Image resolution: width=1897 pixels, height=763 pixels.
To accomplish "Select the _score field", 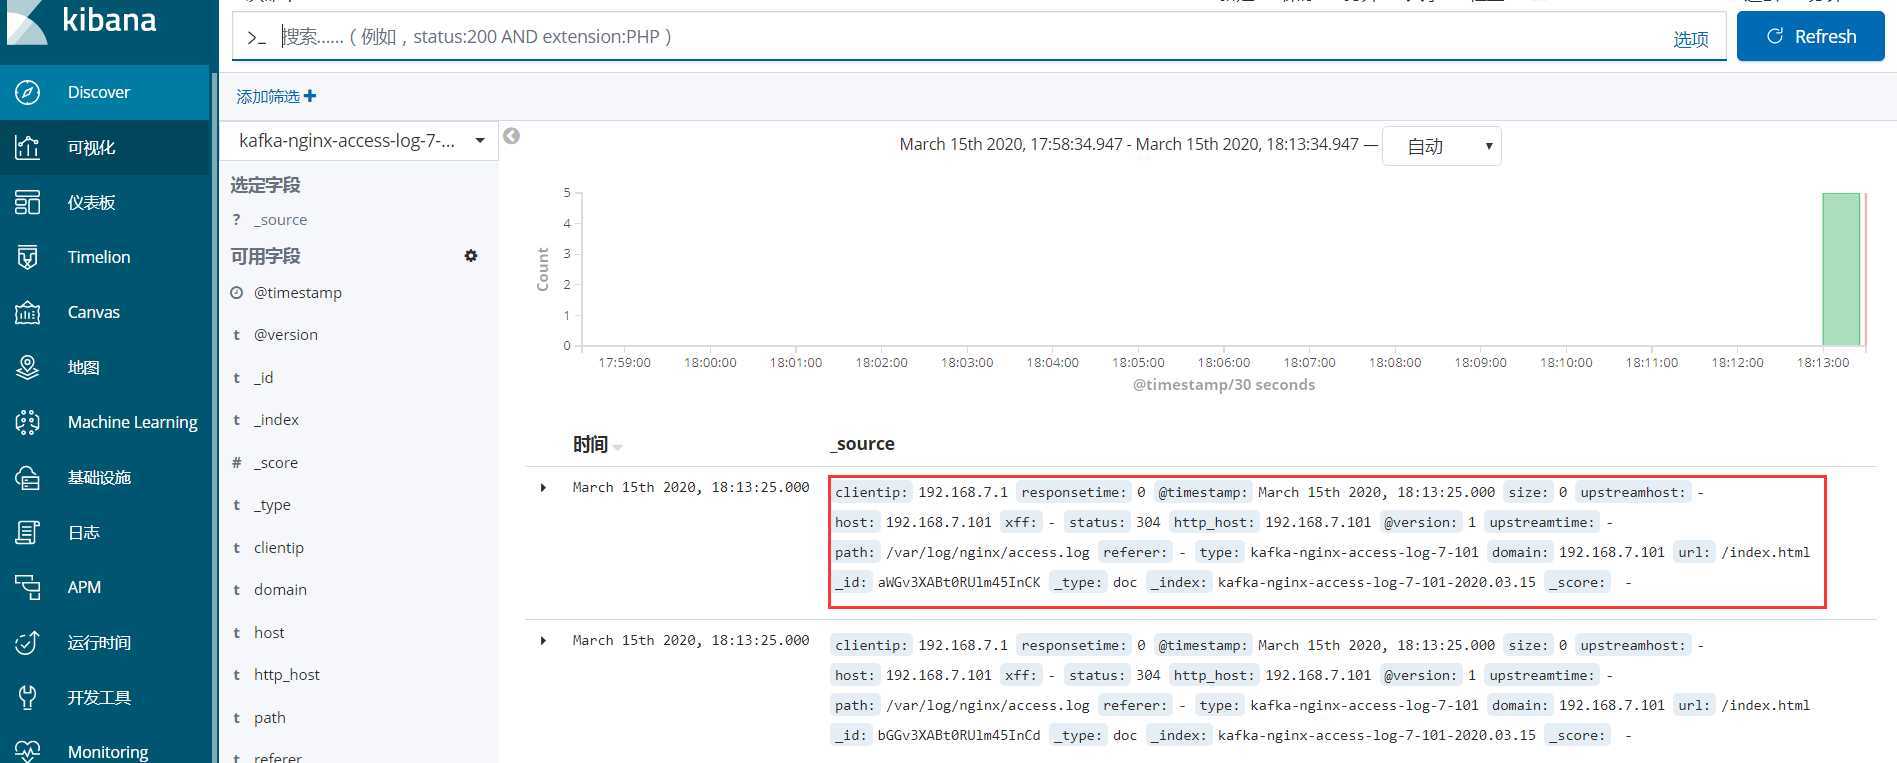I will [276, 463].
